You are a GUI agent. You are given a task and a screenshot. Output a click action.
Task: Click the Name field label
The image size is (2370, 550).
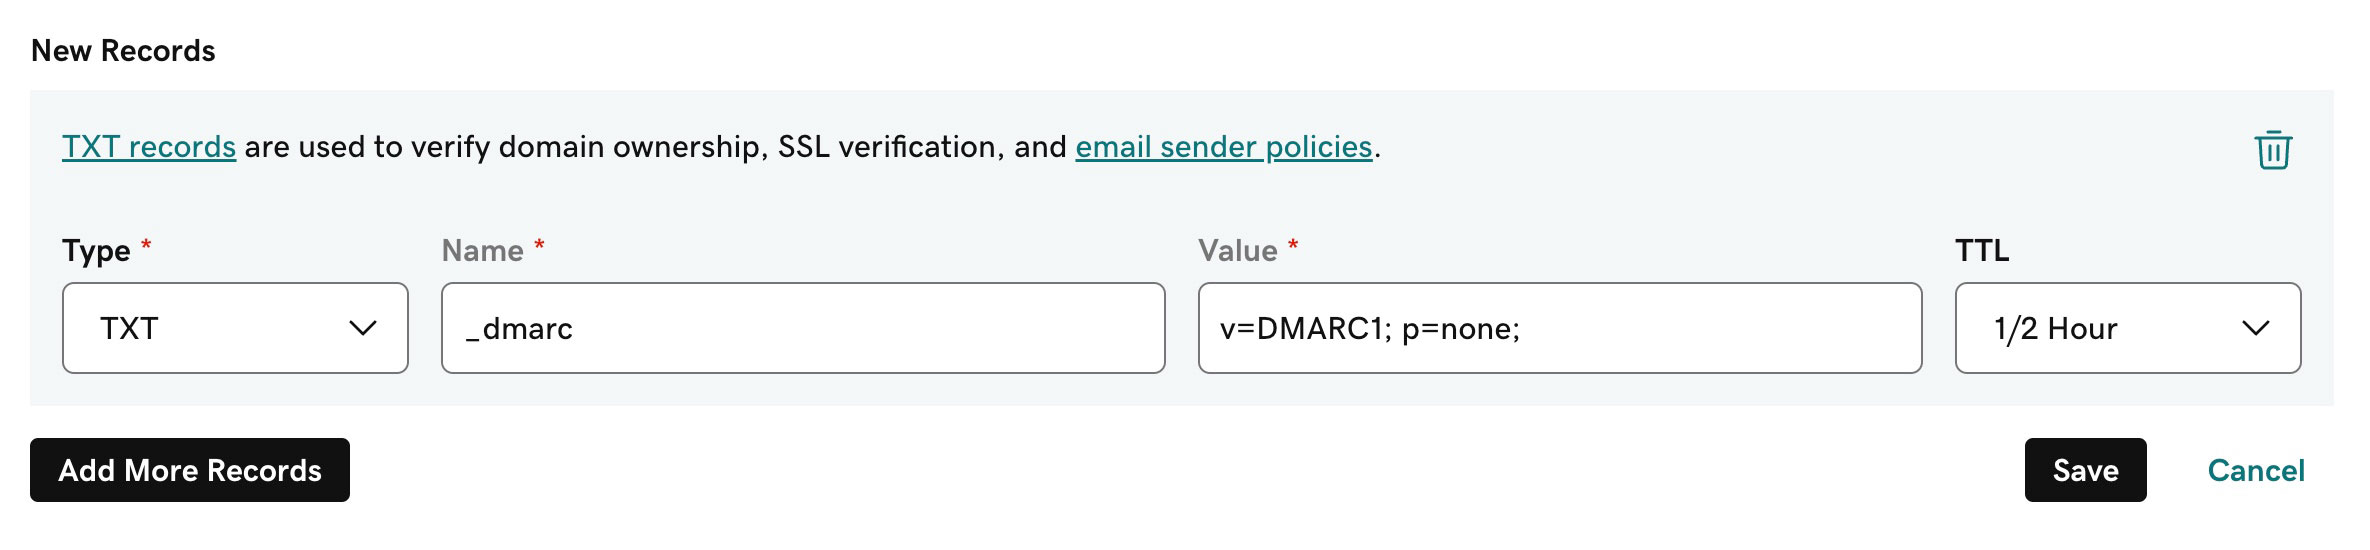(x=482, y=250)
